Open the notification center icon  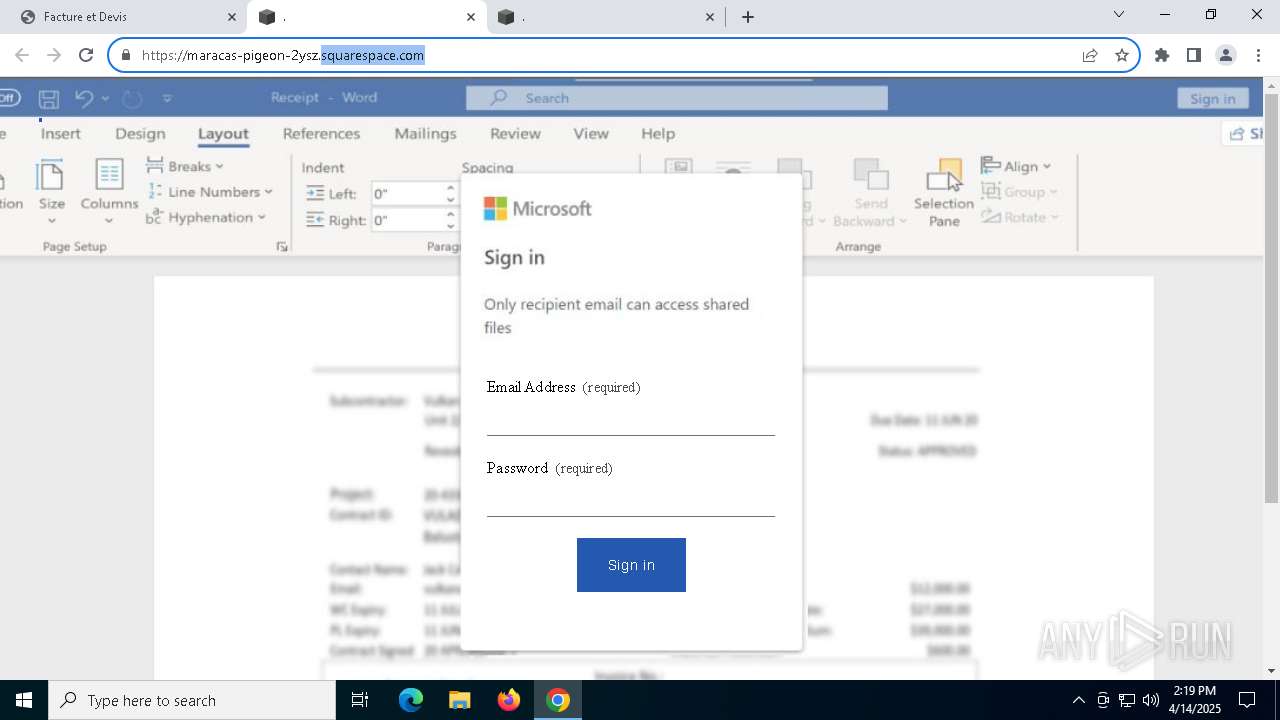[x=1248, y=700]
